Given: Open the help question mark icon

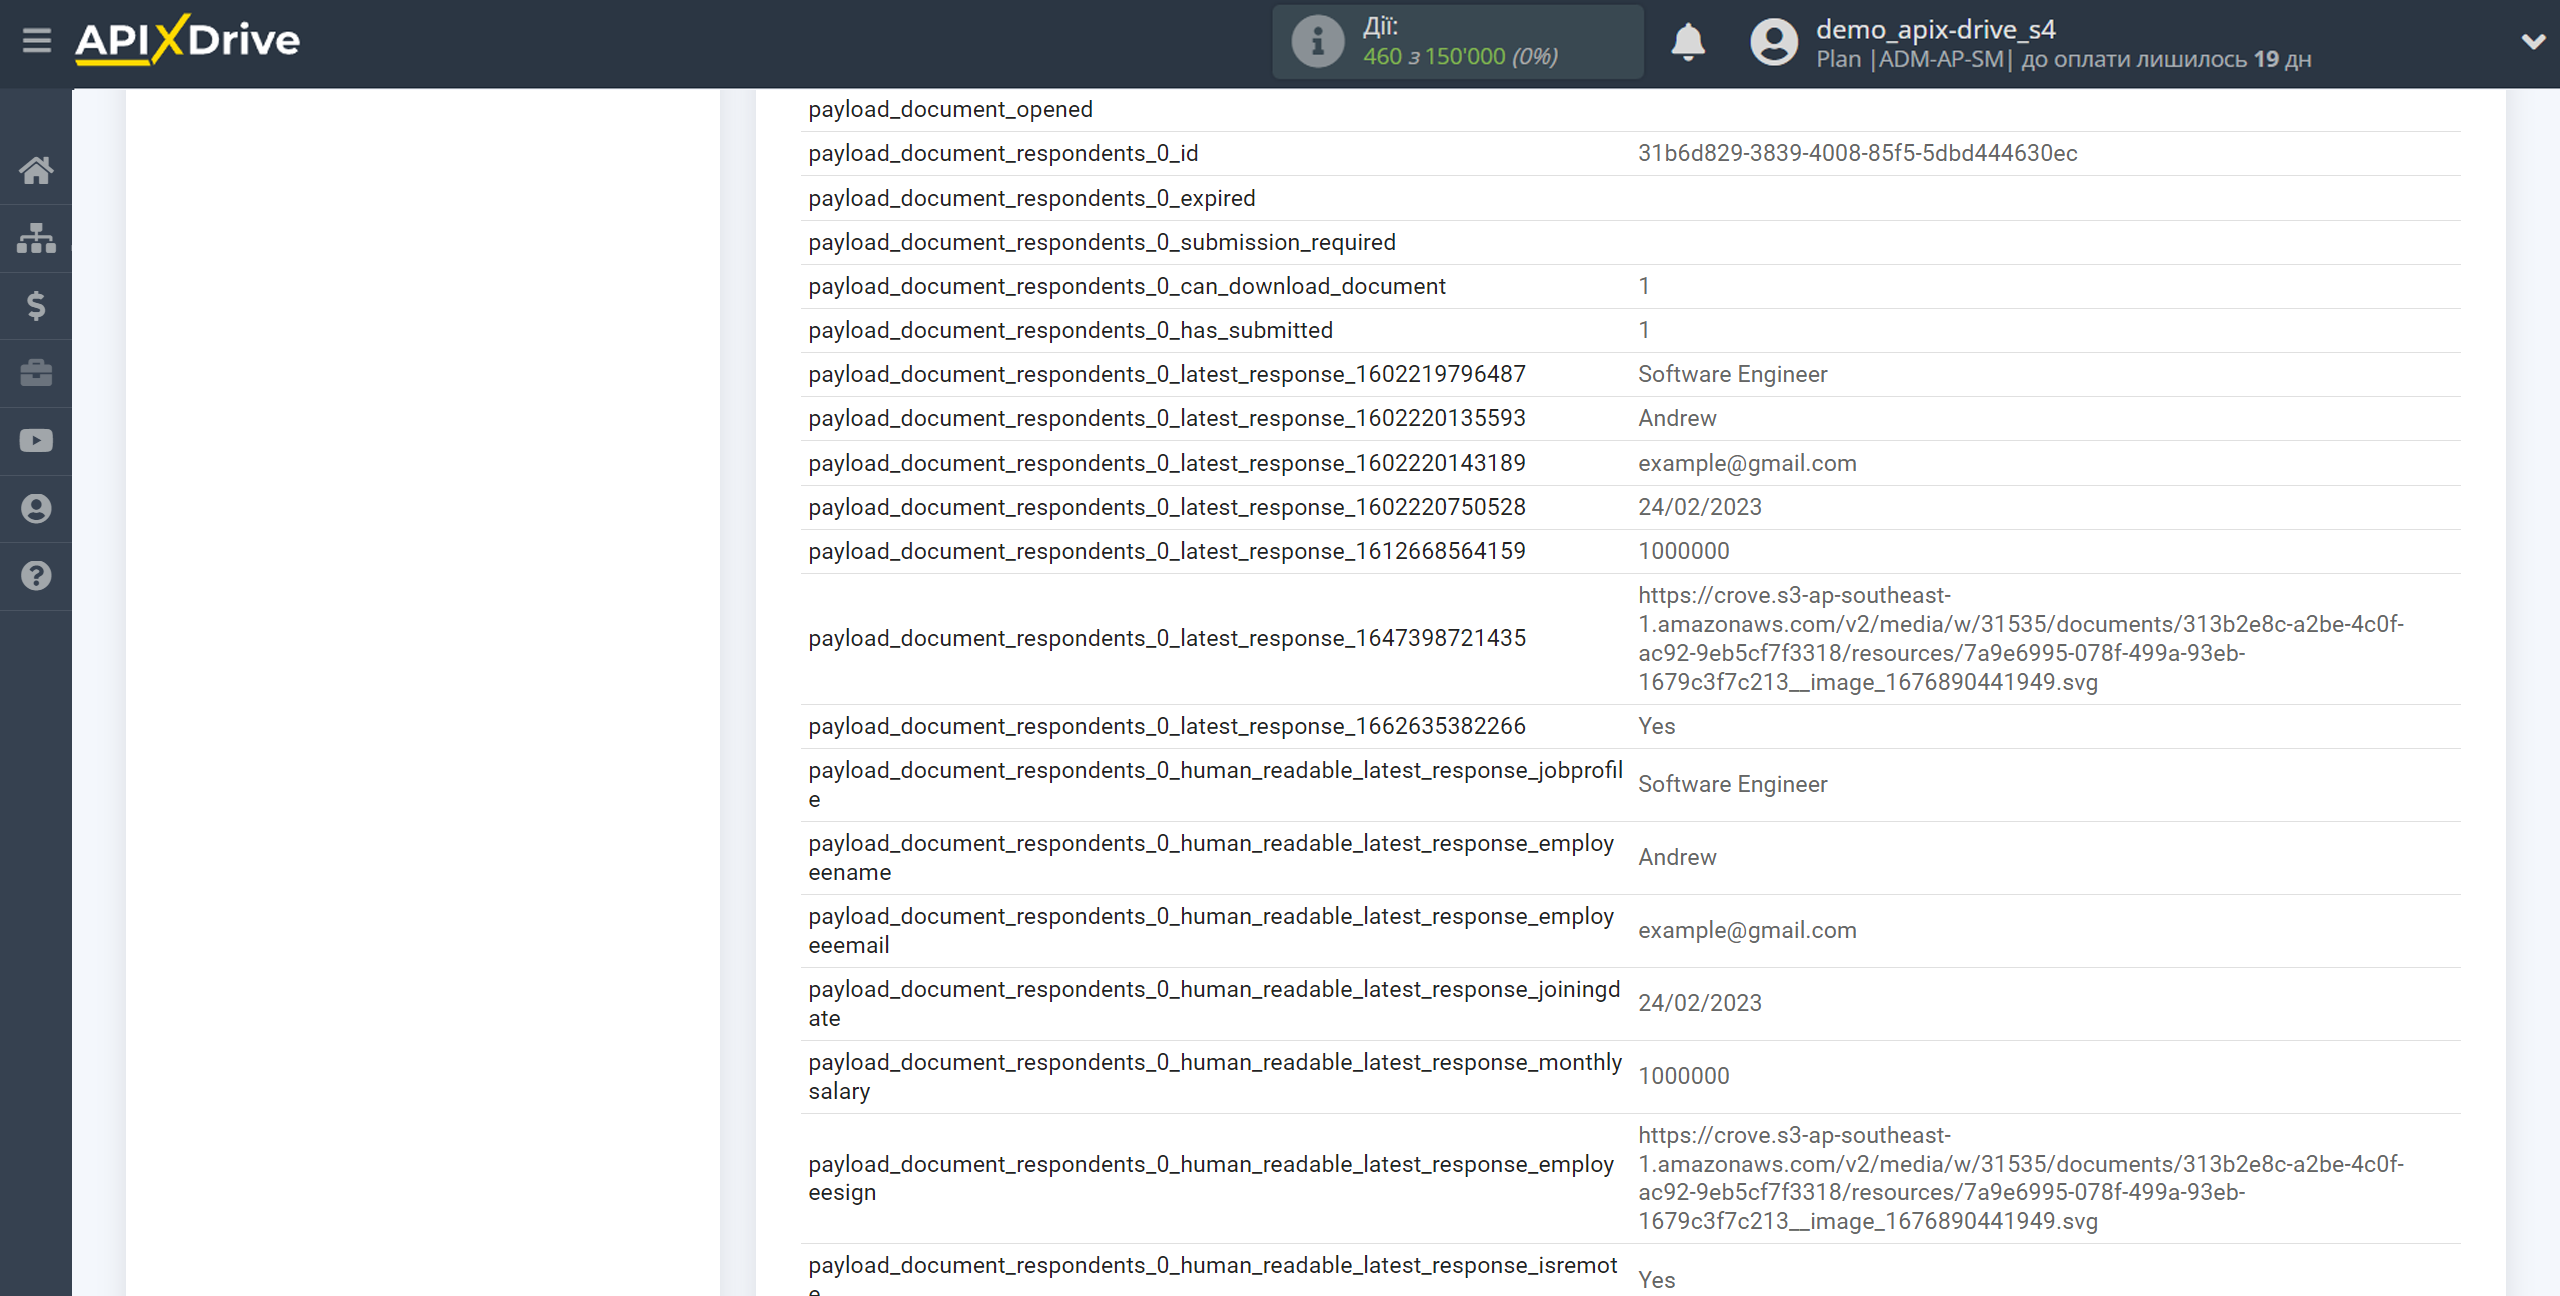Looking at the screenshot, I should pyautogui.click(x=36, y=576).
